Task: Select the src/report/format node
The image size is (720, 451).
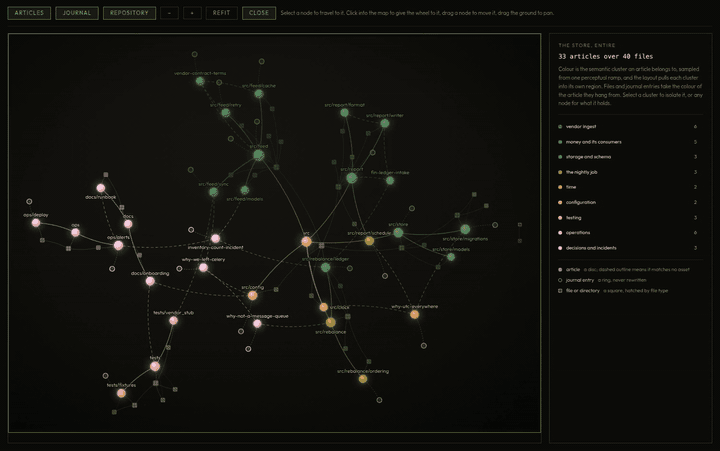Action: point(344,113)
